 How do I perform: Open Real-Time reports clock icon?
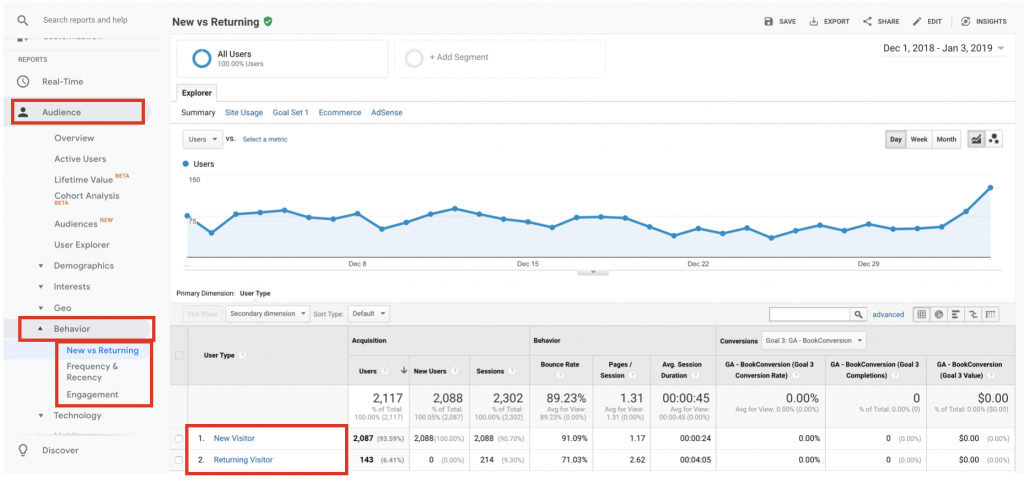[23, 81]
